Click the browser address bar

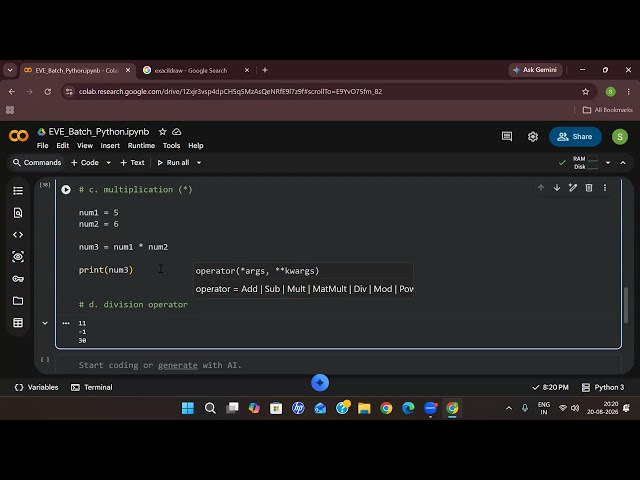[x=327, y=91]
